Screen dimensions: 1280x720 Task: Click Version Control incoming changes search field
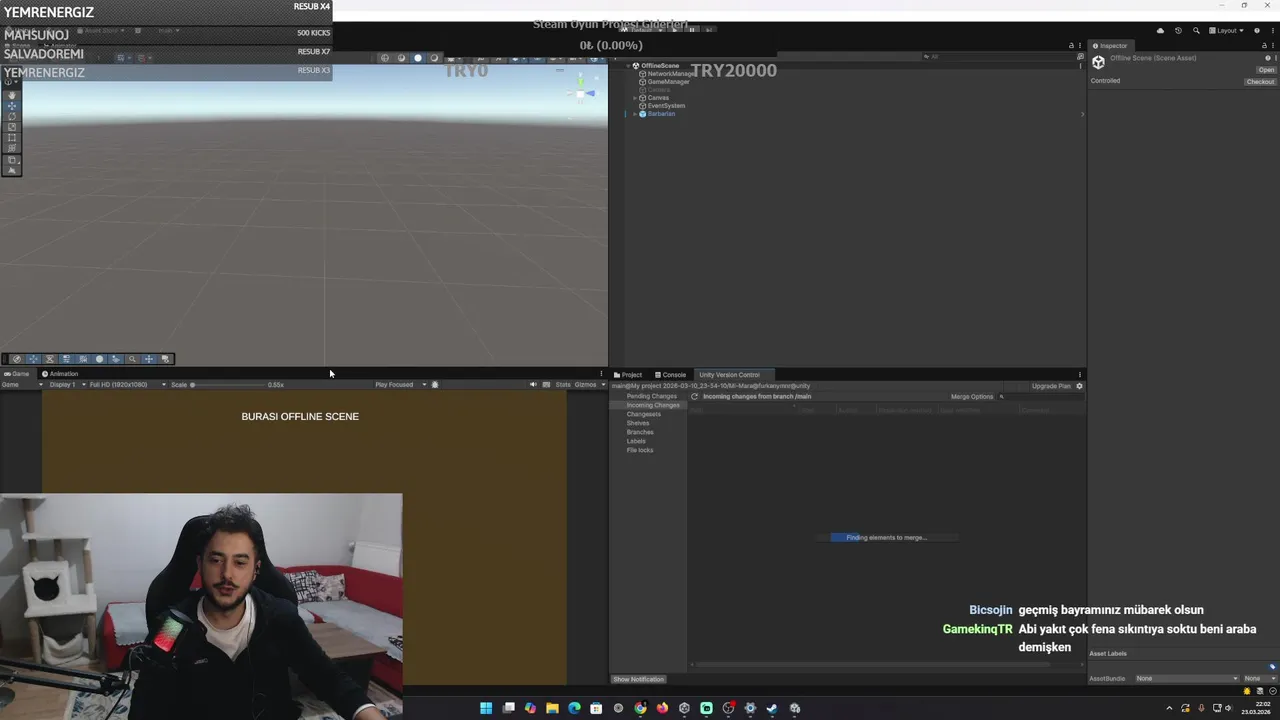point(1040,396)
